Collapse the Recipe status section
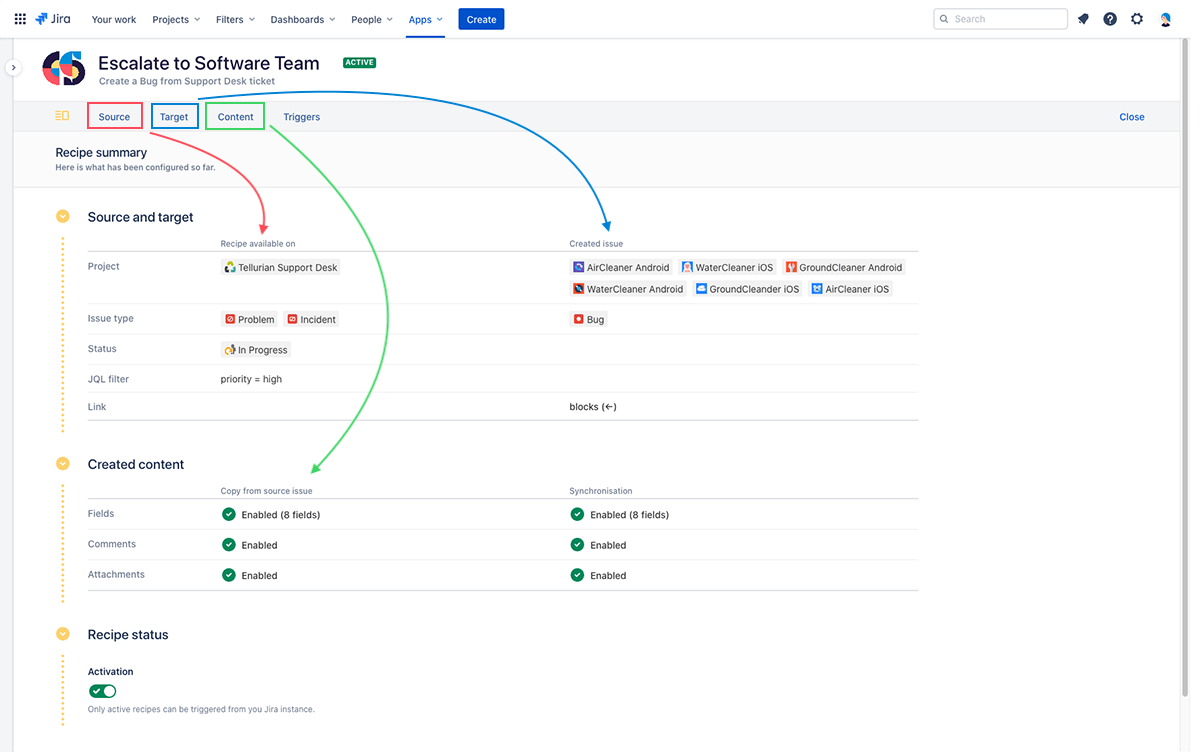Image resolution: width=1200 pixels, height=752 pixels. click(x=63, y=634)
